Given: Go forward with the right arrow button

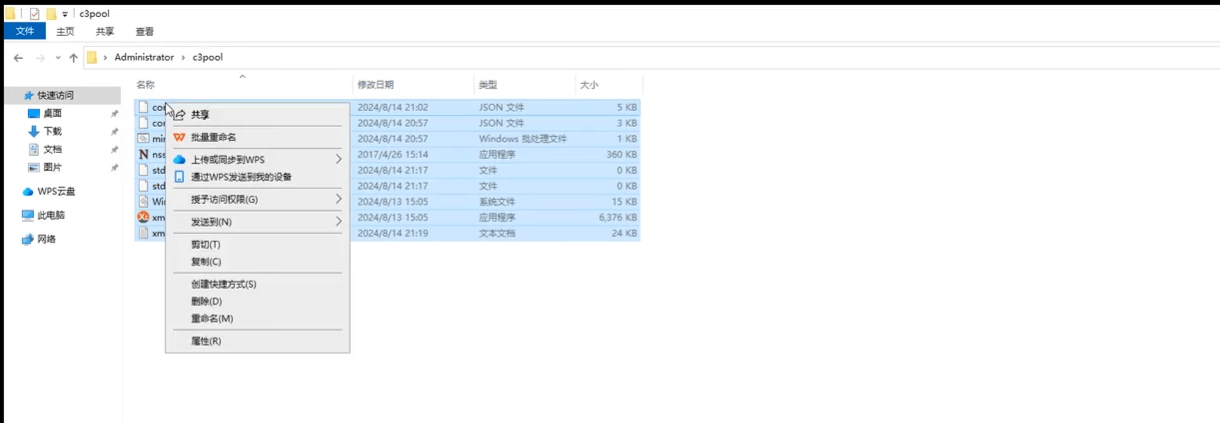Looking at the screenshot, I should point(40,58).
